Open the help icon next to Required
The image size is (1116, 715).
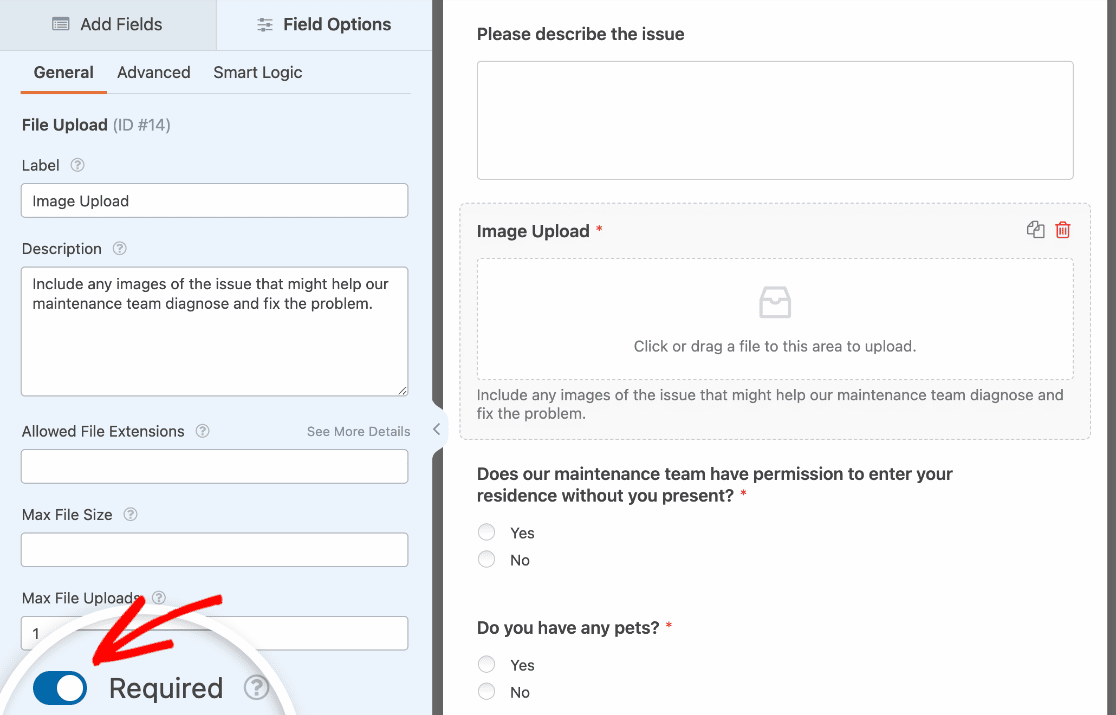pyautogui.click(x=256, y=688)
